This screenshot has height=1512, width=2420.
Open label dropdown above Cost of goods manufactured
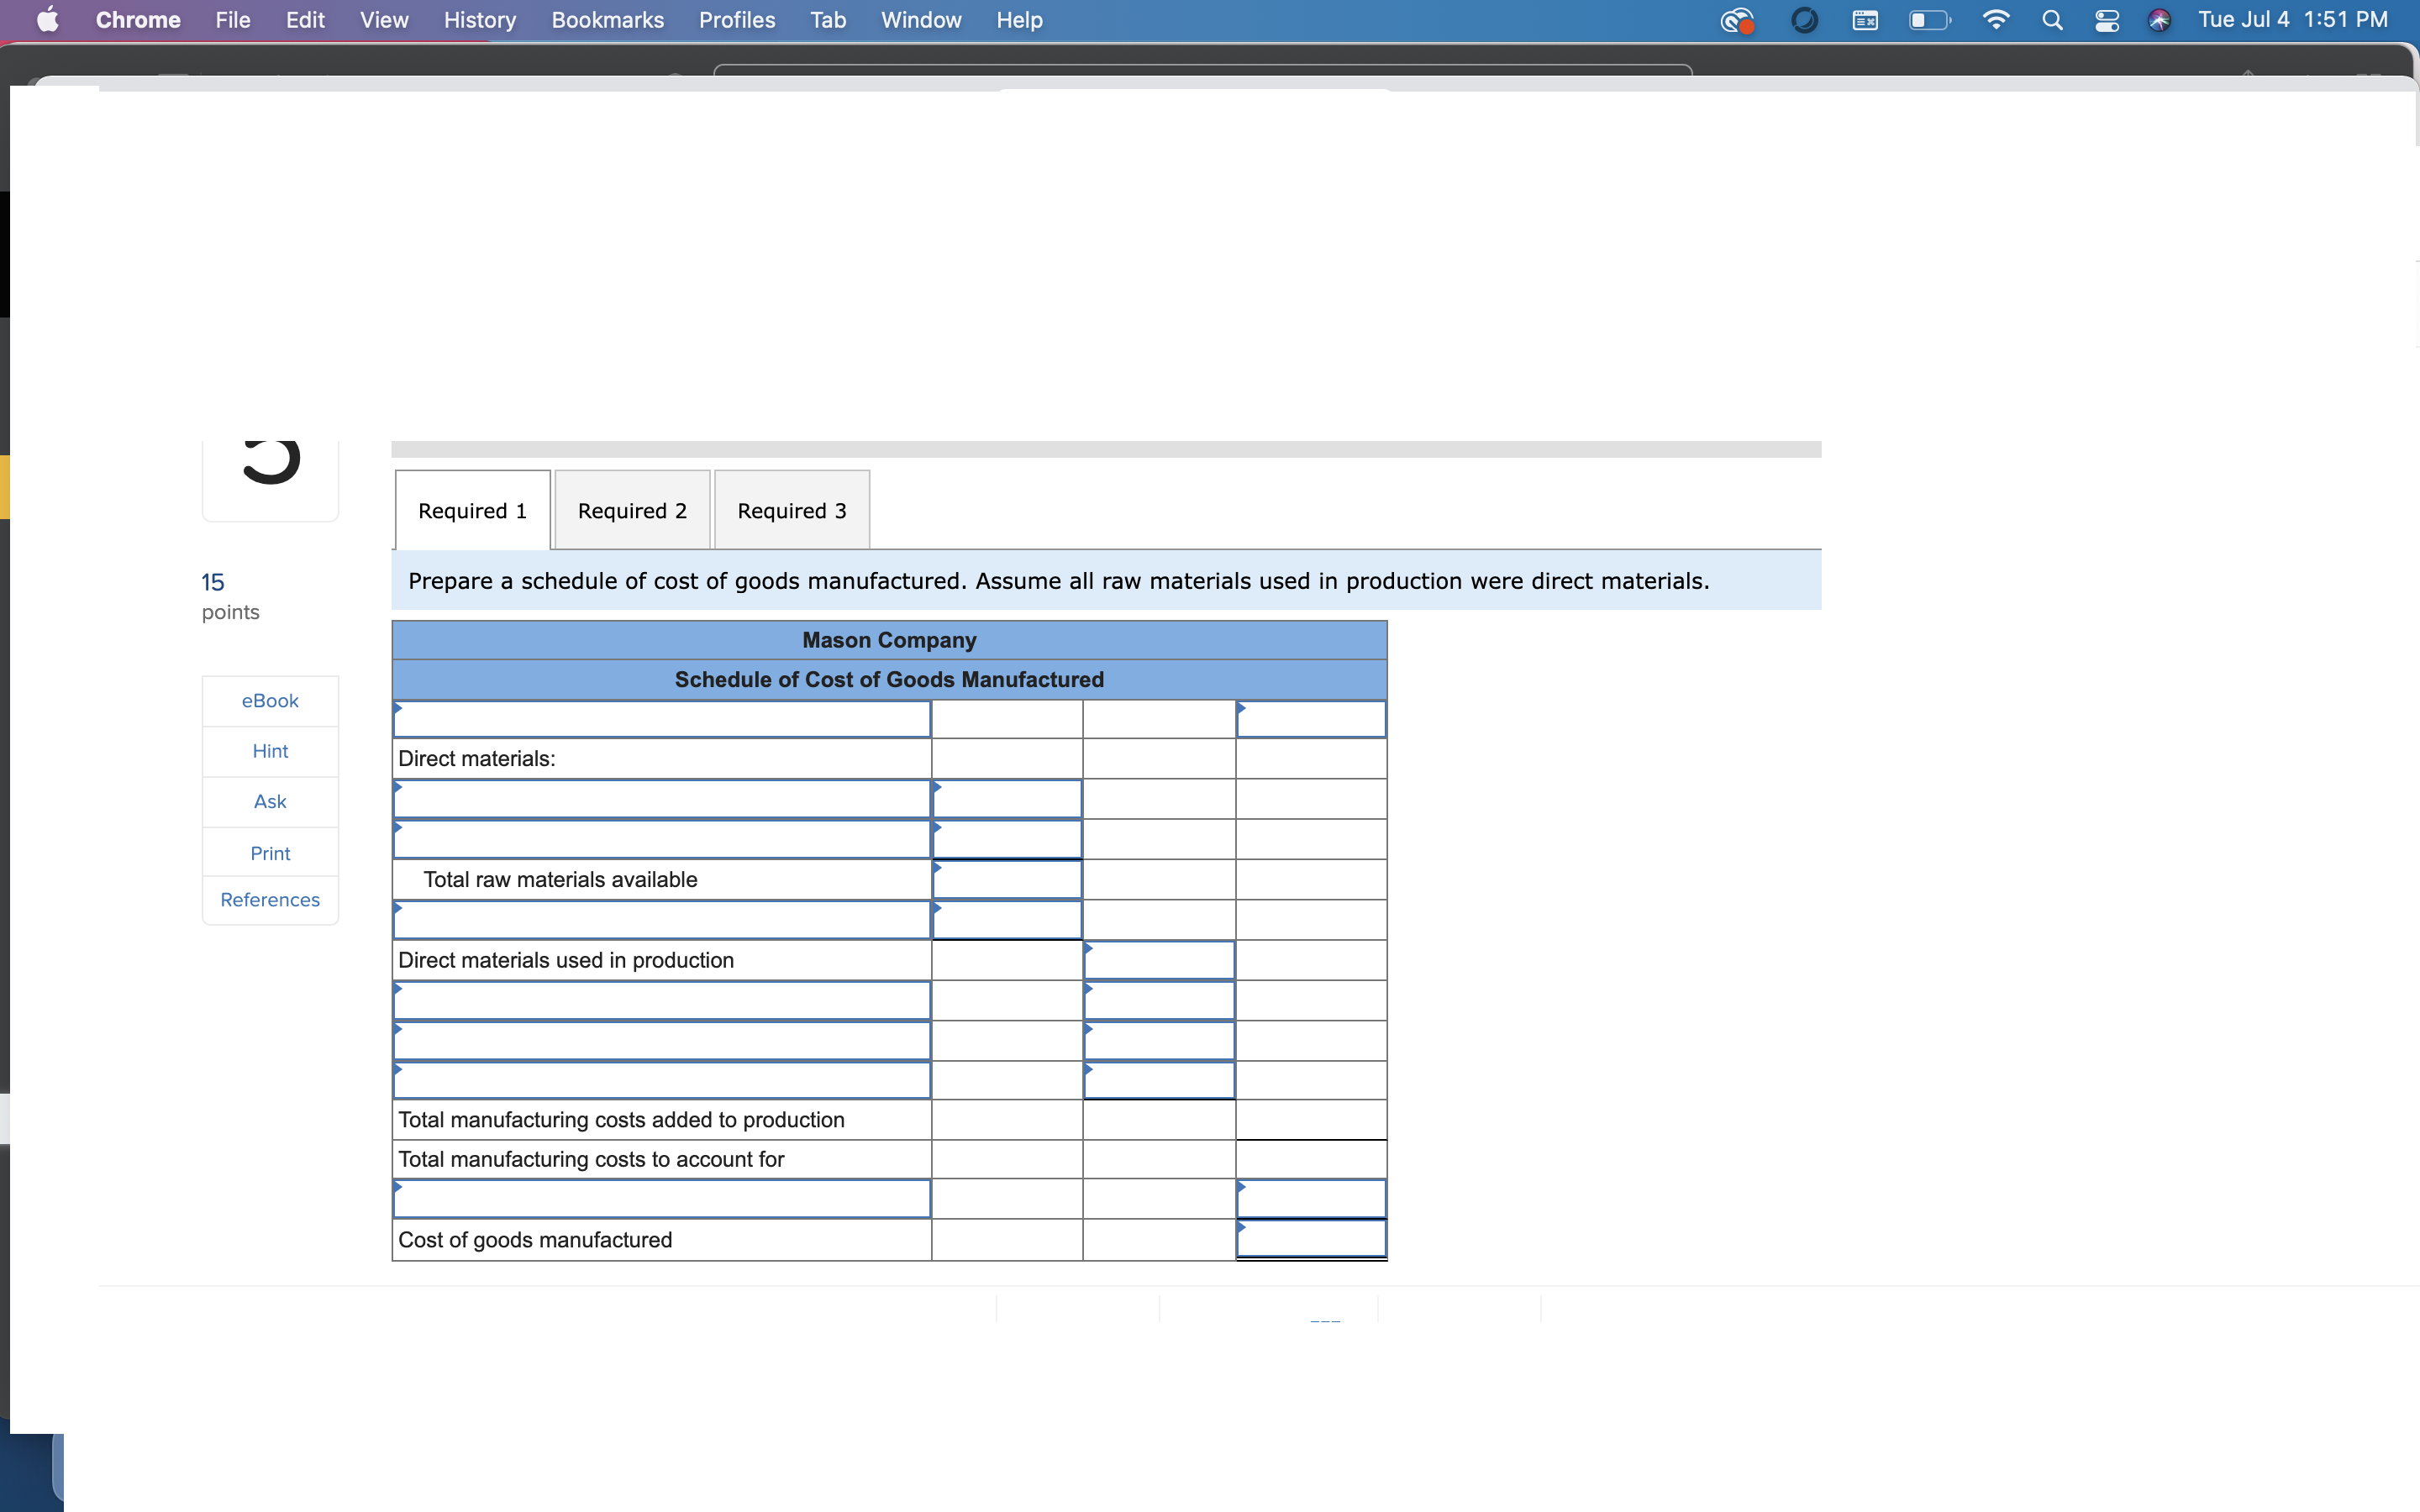click(x=662, y=1198)
